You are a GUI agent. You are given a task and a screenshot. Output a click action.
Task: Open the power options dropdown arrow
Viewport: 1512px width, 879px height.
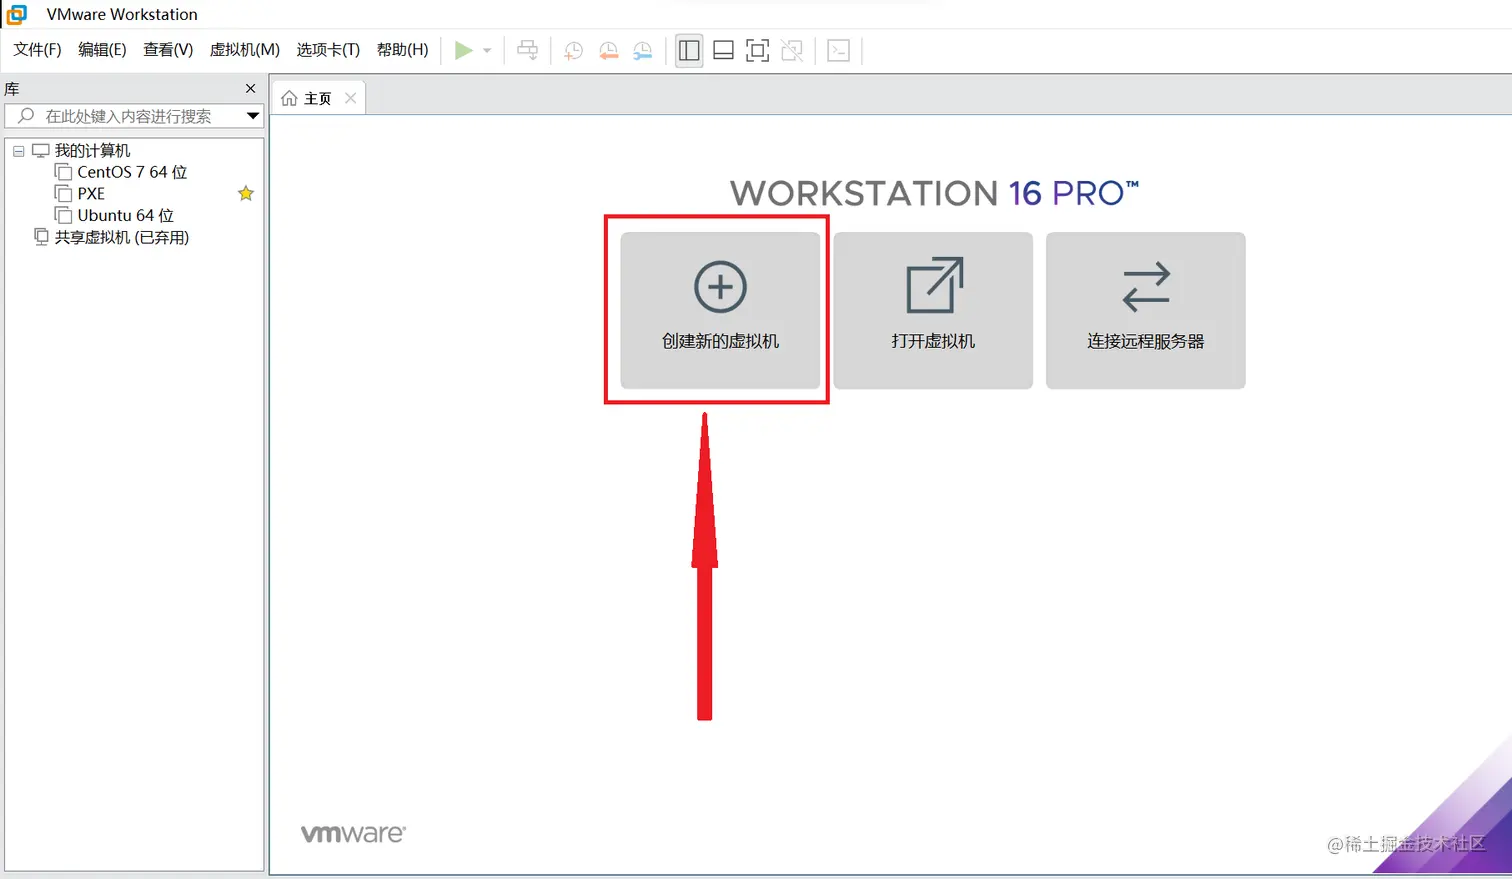(487, 50)
